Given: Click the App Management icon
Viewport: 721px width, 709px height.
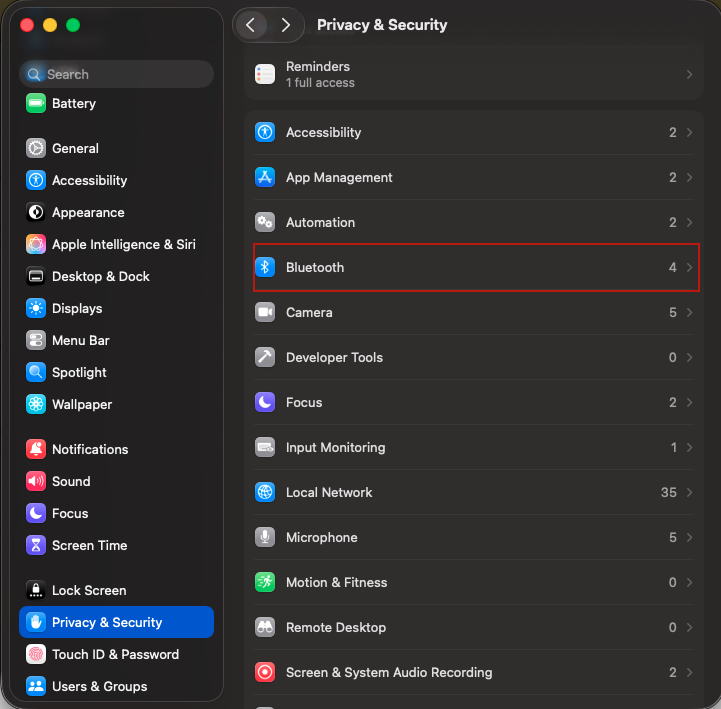Looking at the screenshot, I should pyautogui.click(x=265, y=177).
